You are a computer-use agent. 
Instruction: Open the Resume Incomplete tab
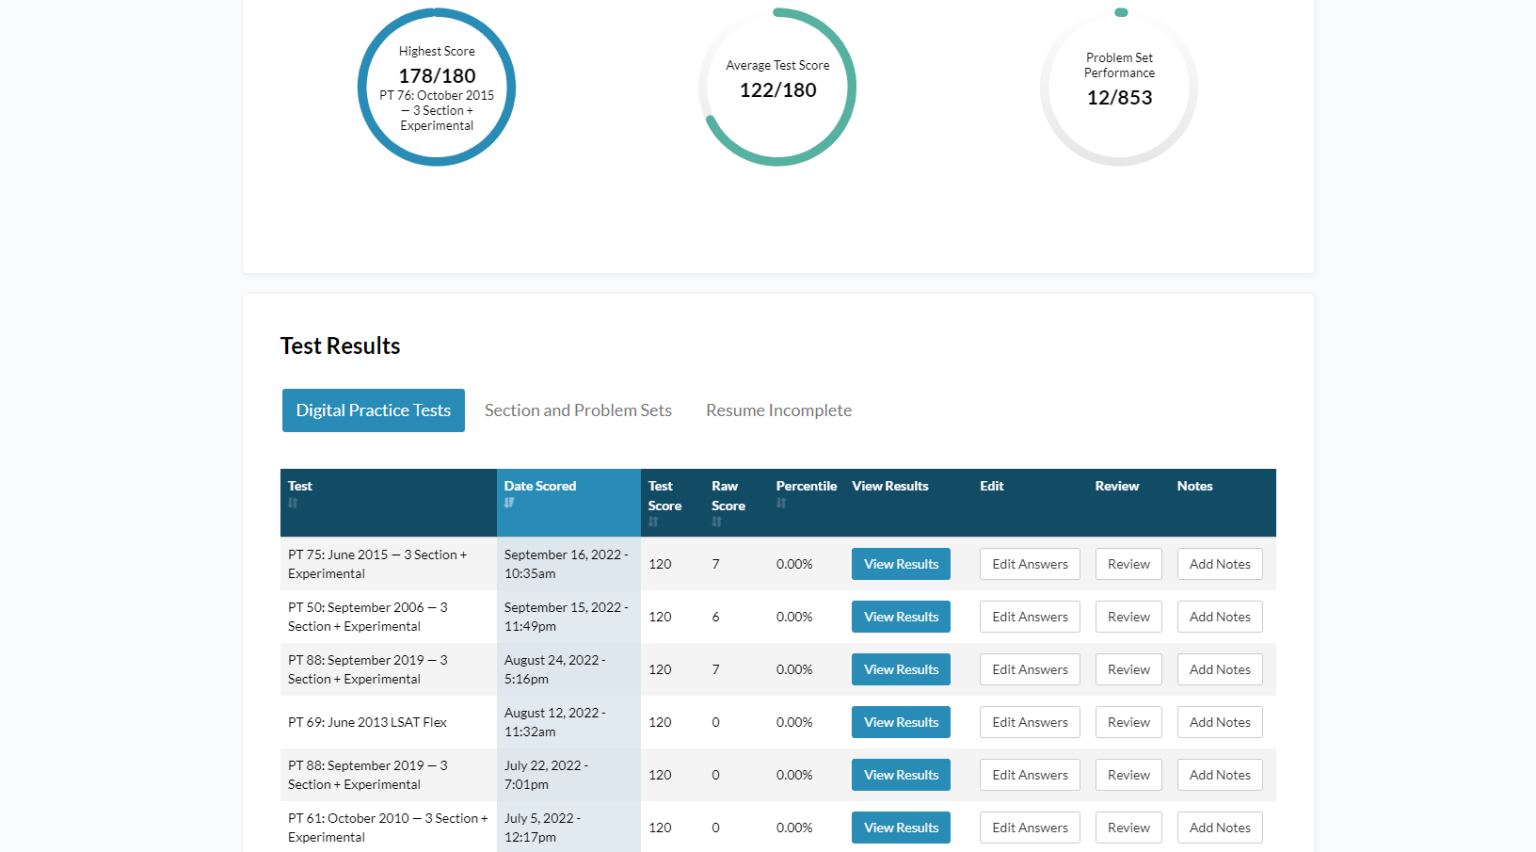(778, 410)
